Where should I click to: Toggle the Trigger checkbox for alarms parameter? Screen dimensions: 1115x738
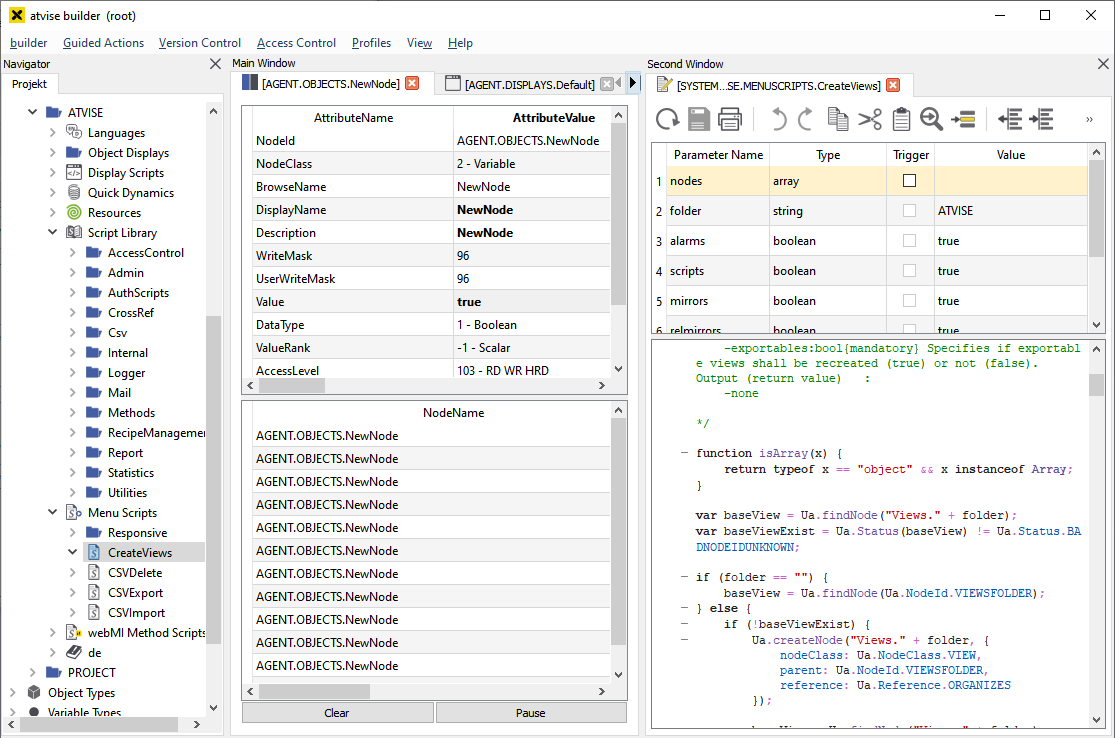click(x=909, y=241)
